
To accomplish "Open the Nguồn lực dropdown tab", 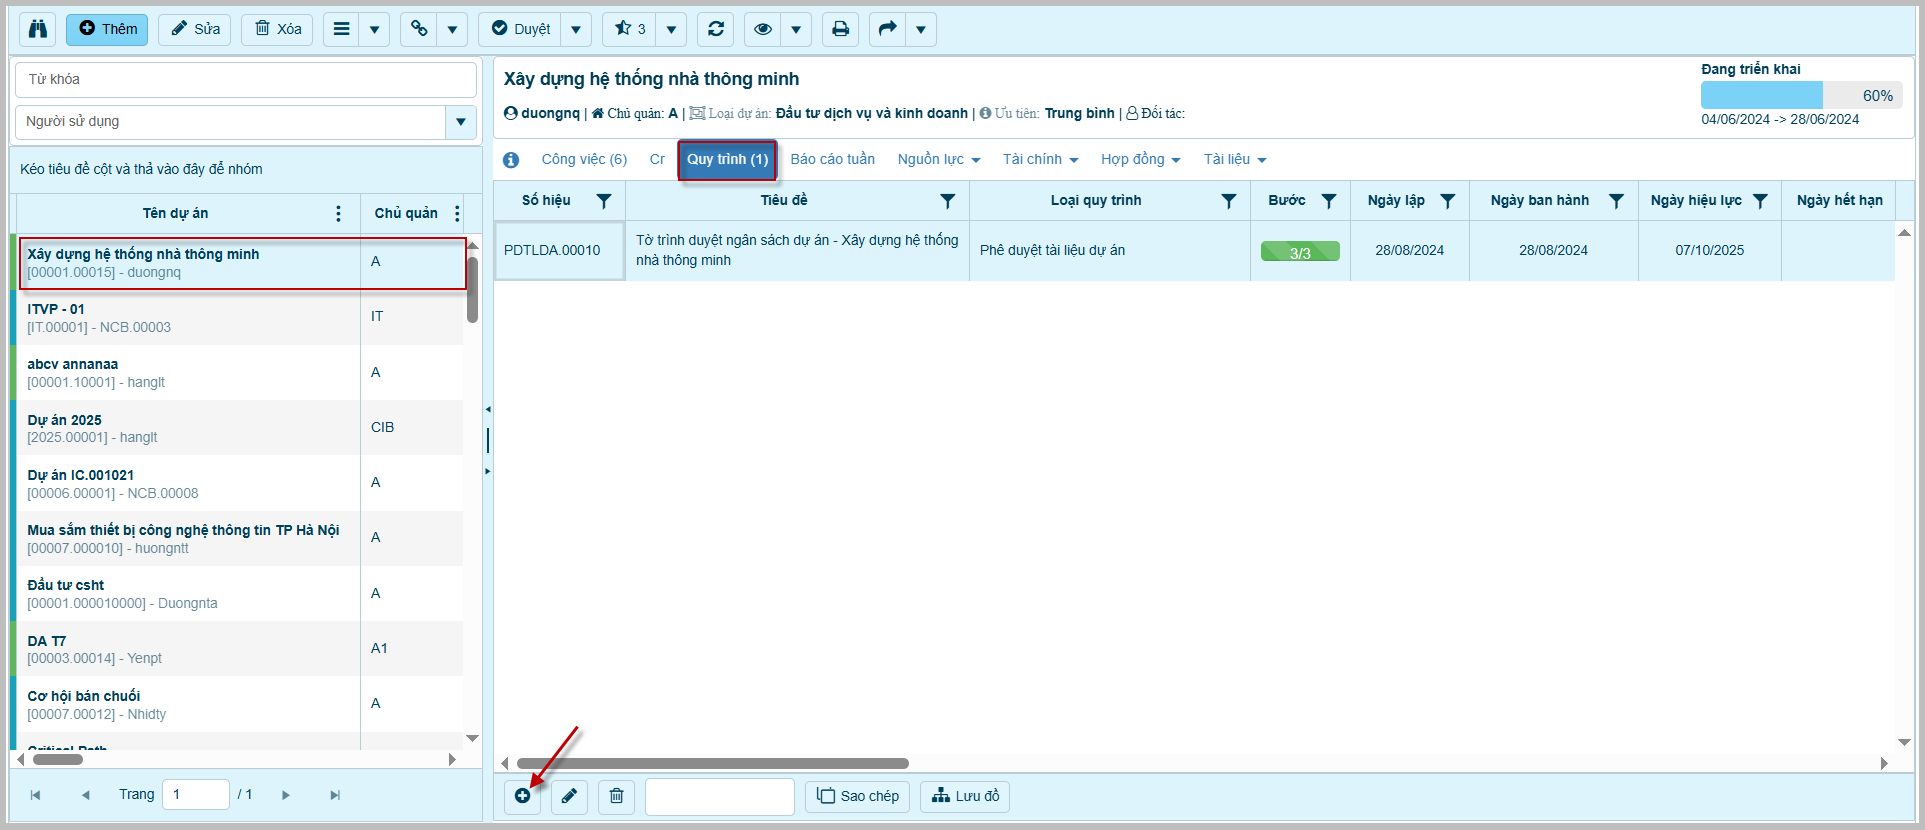I will [x=938, y=160].
